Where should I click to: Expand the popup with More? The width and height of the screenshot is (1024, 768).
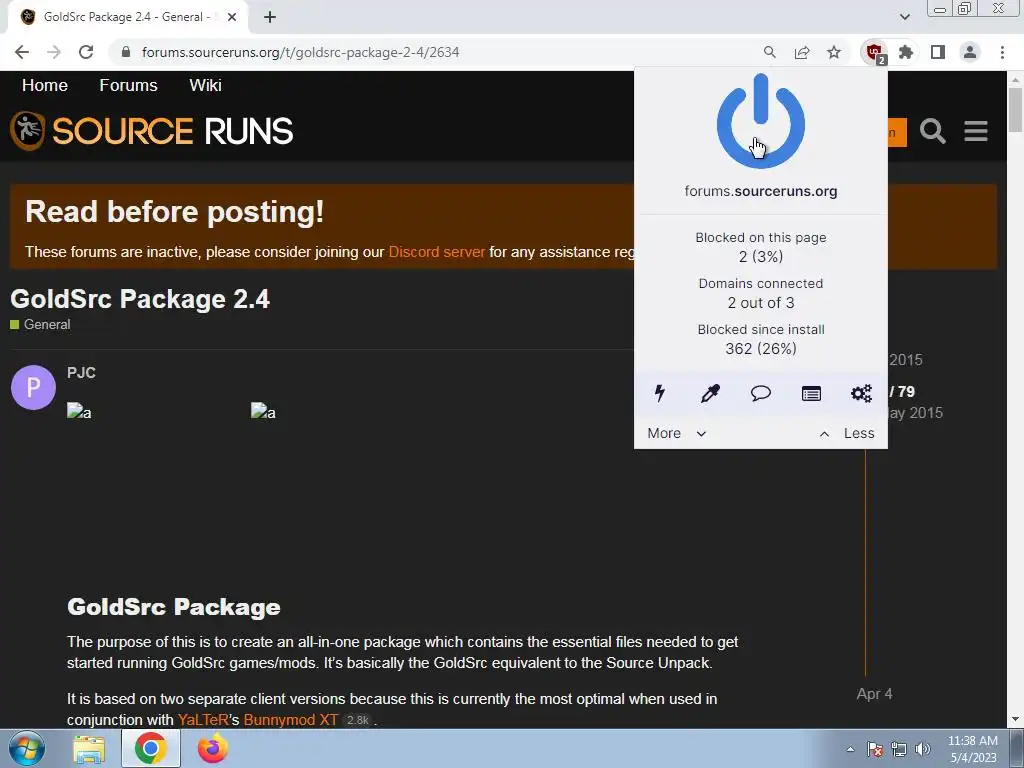point(677,434)
